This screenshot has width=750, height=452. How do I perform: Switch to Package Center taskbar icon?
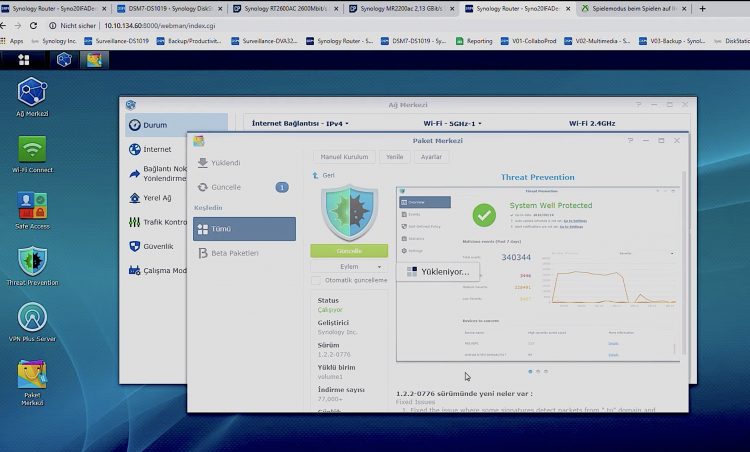pyautogui.click(x=94, y=60)
